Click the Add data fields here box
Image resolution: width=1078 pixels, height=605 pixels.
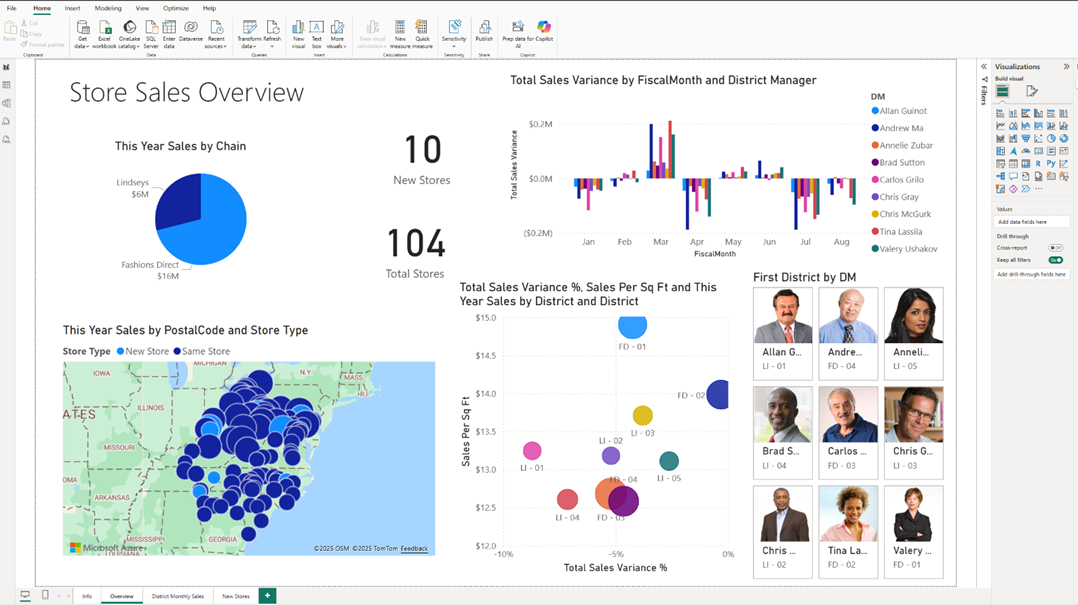point(1032,222)
